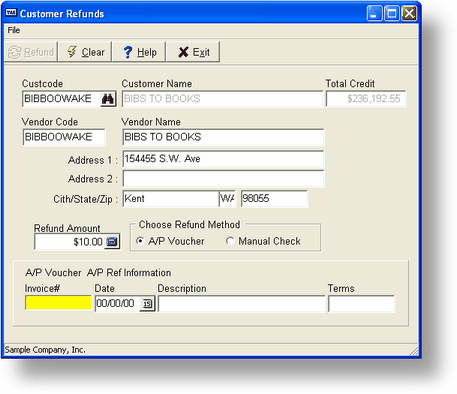
Task: Click the Clear lightning bolt toolbar button
Action: point(85,52)
